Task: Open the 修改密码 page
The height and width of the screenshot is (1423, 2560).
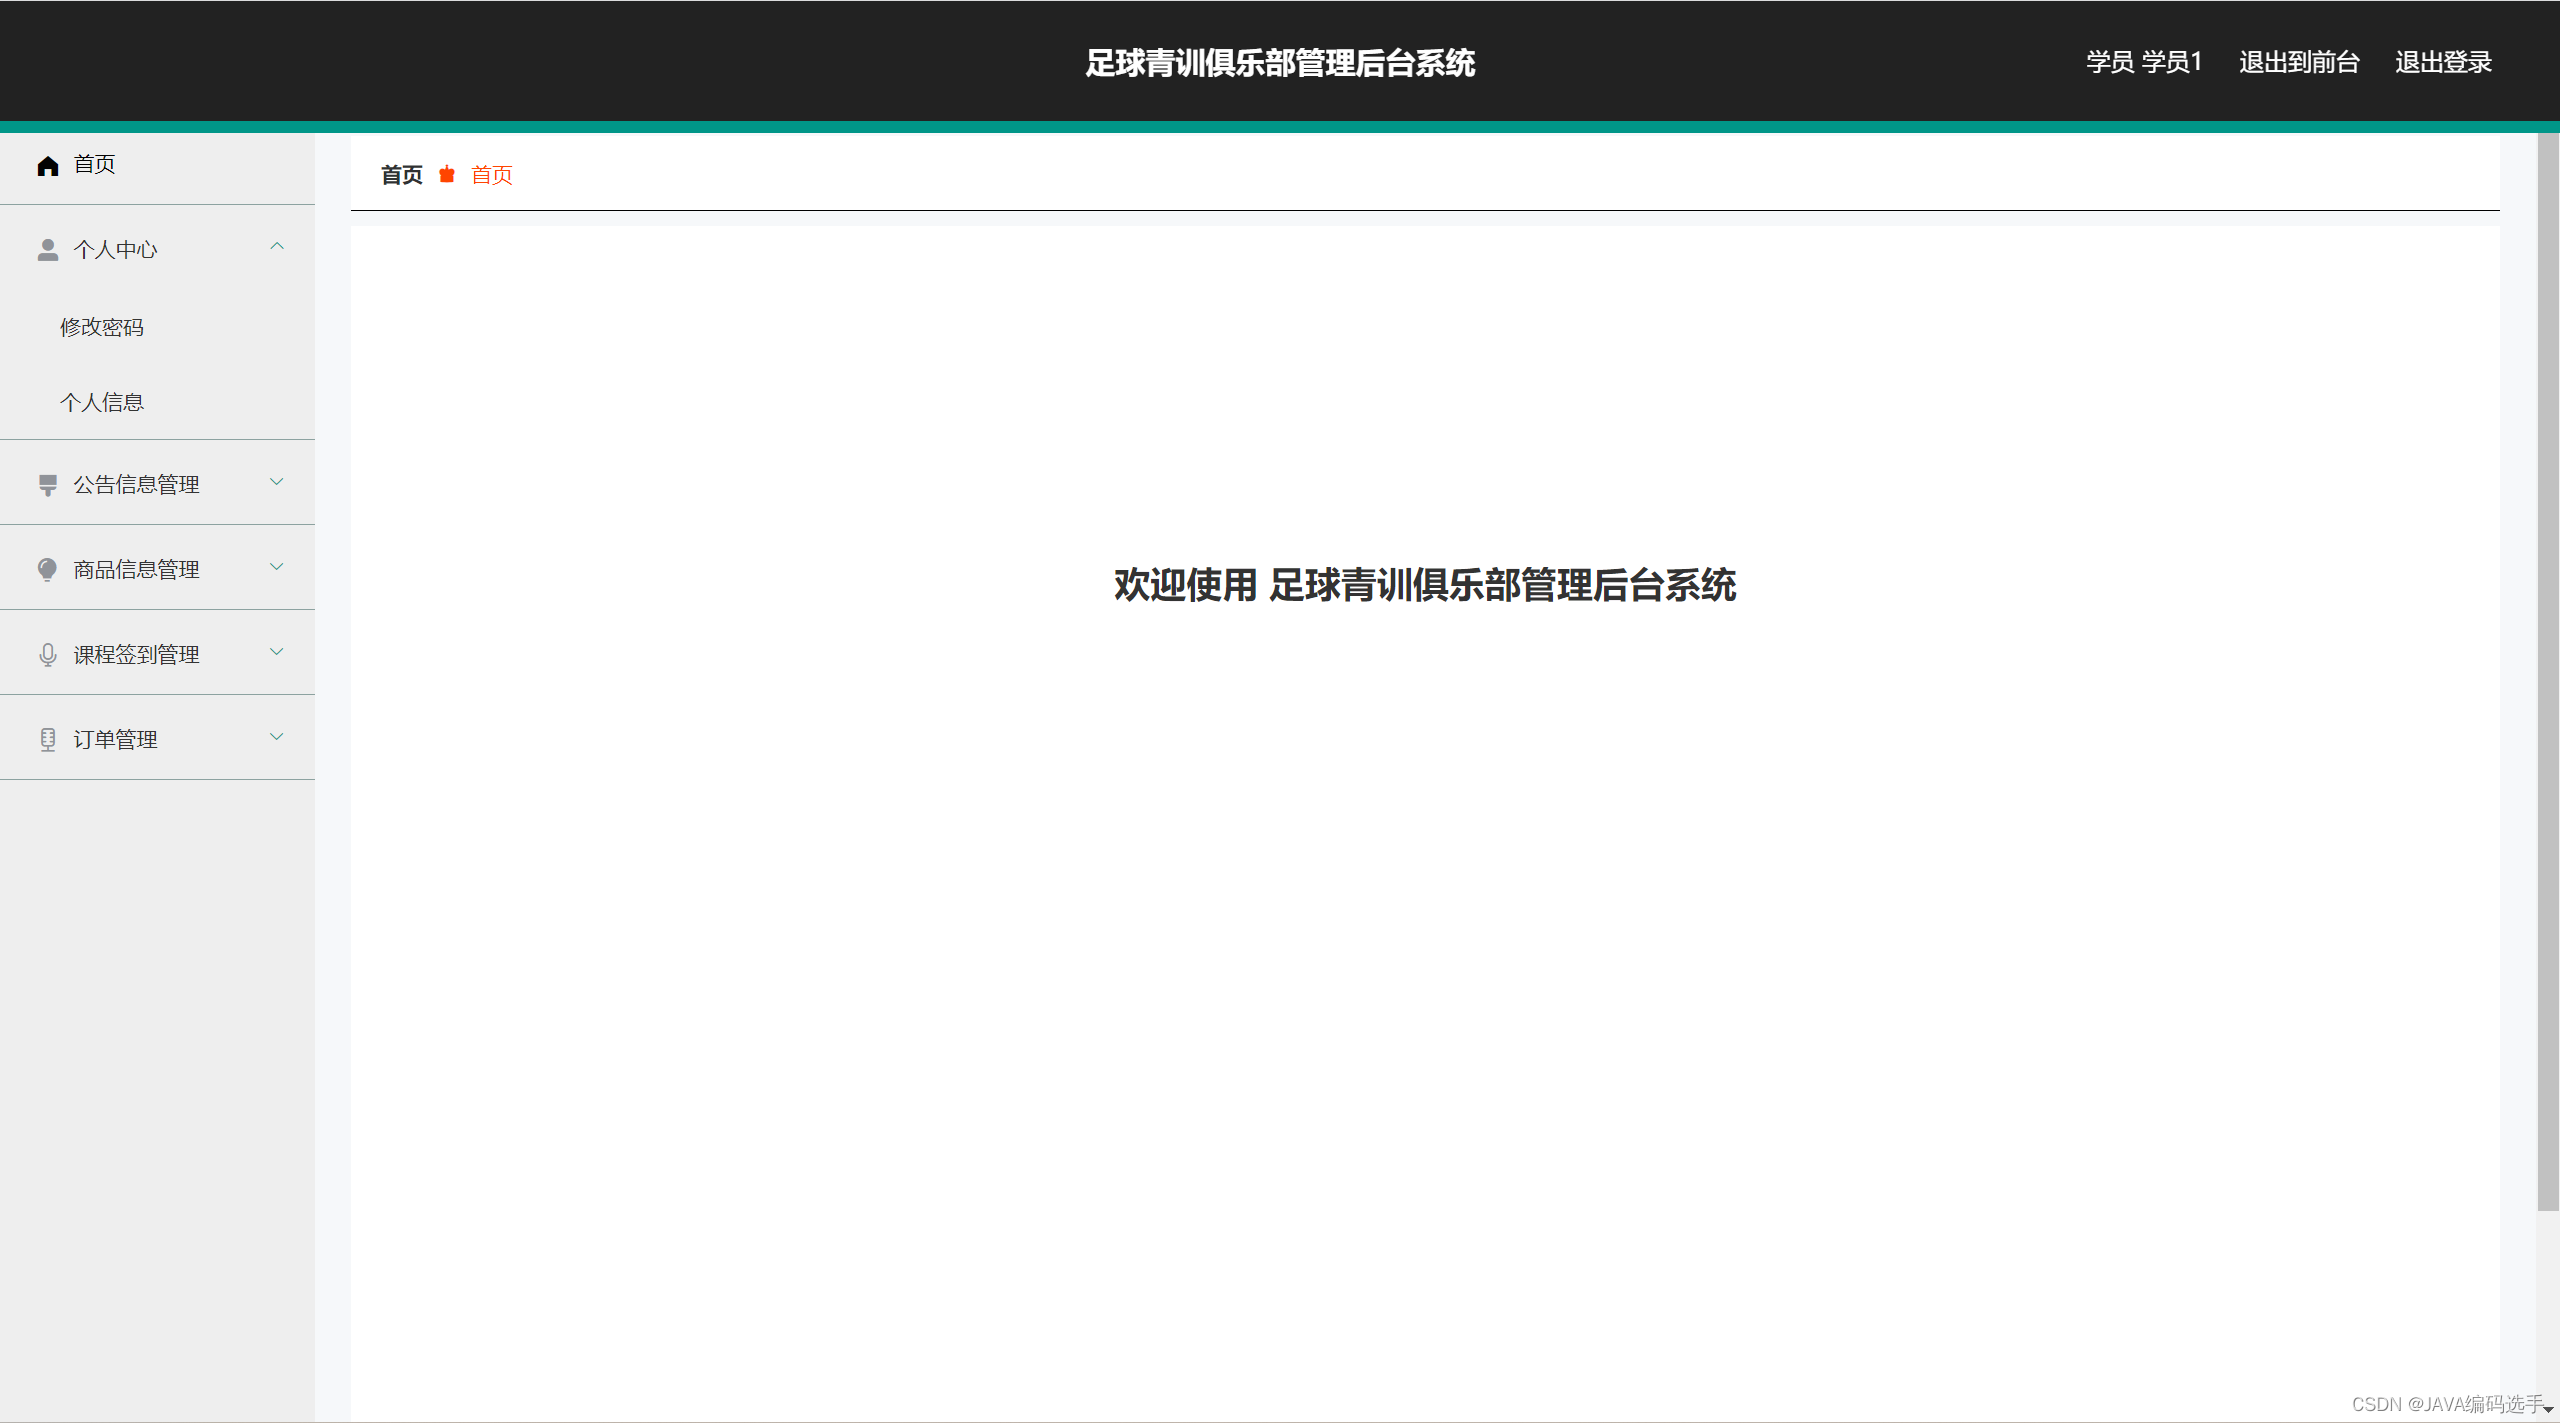Action: click(x=102, y=326)
